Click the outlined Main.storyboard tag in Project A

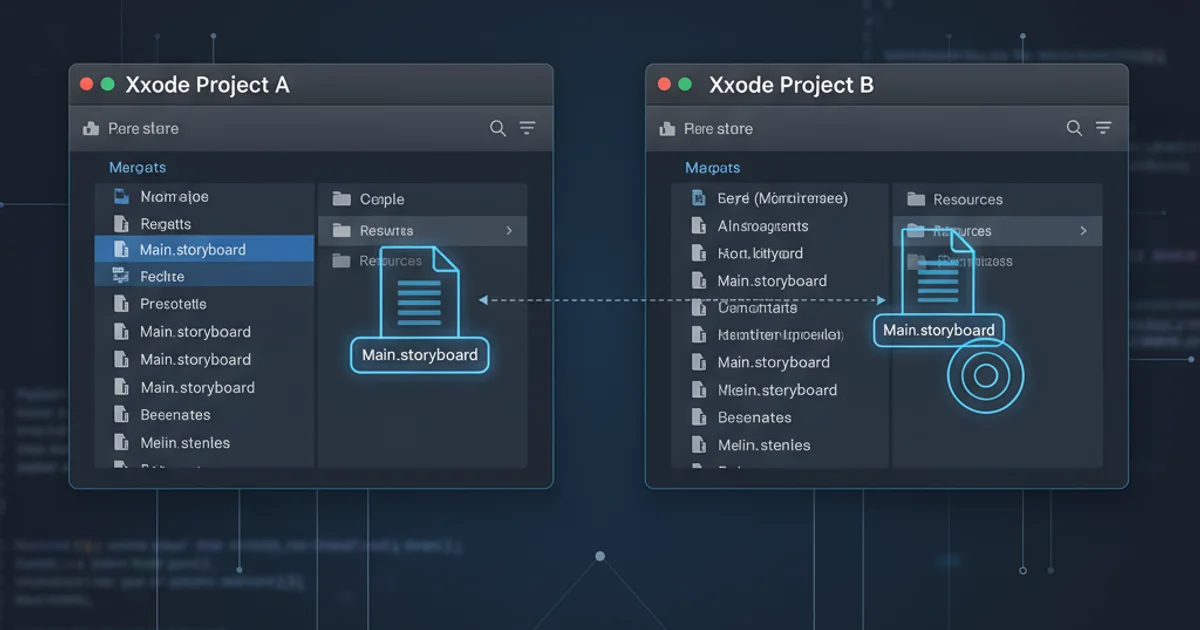[419, 355]
